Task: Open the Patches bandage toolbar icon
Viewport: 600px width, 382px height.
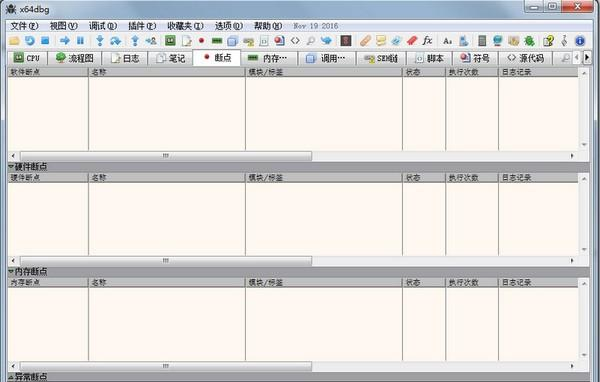Action: tap(365, 41)
